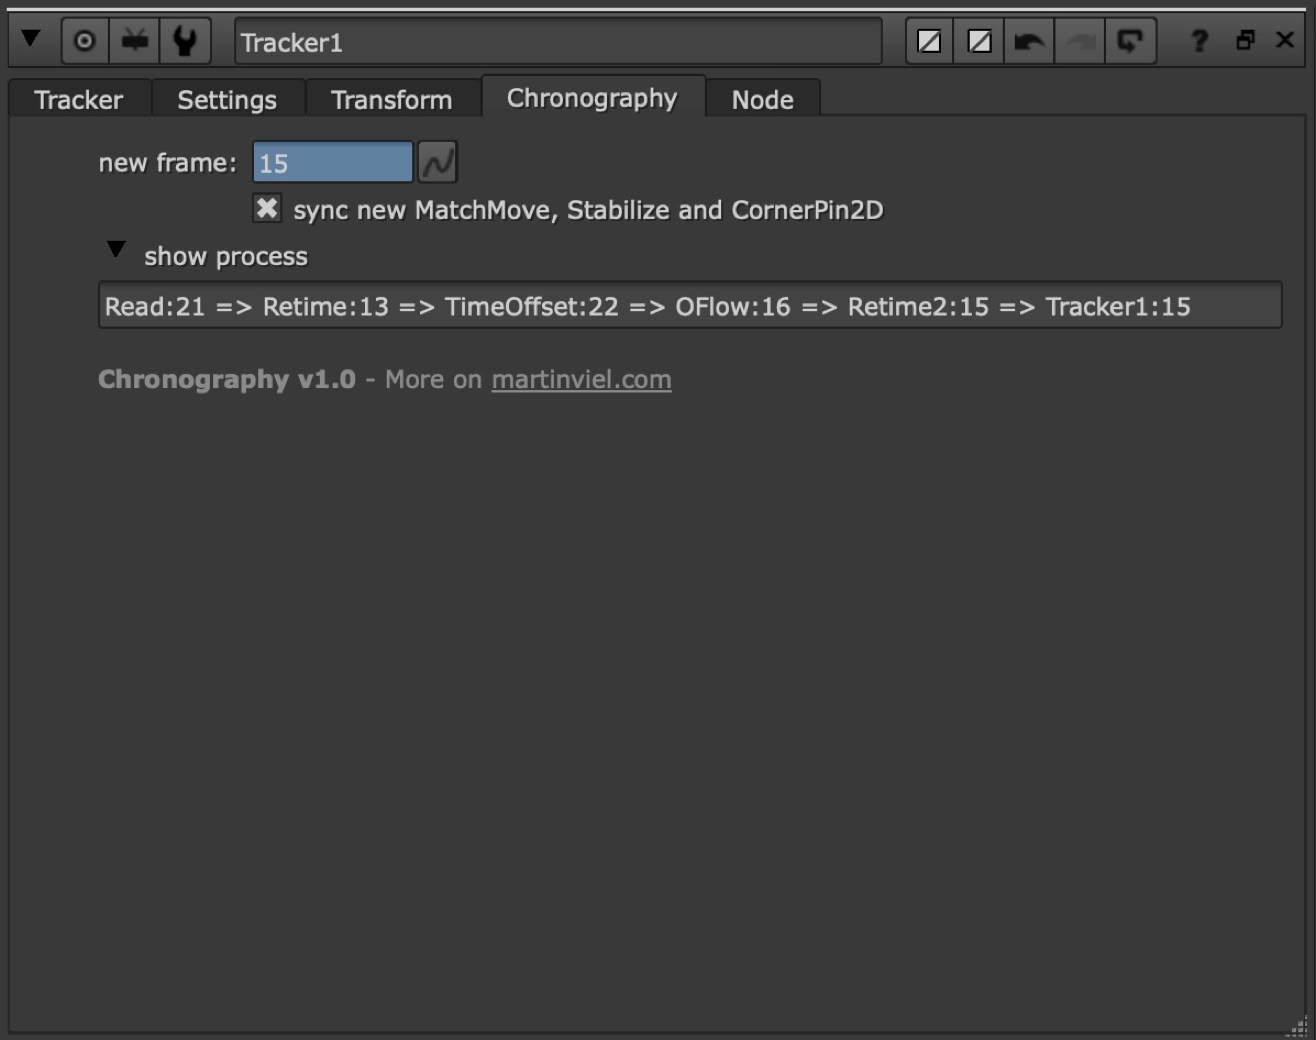
Task: Click the greyed-out redo arrow icon
Action: tap(1080, 41)
